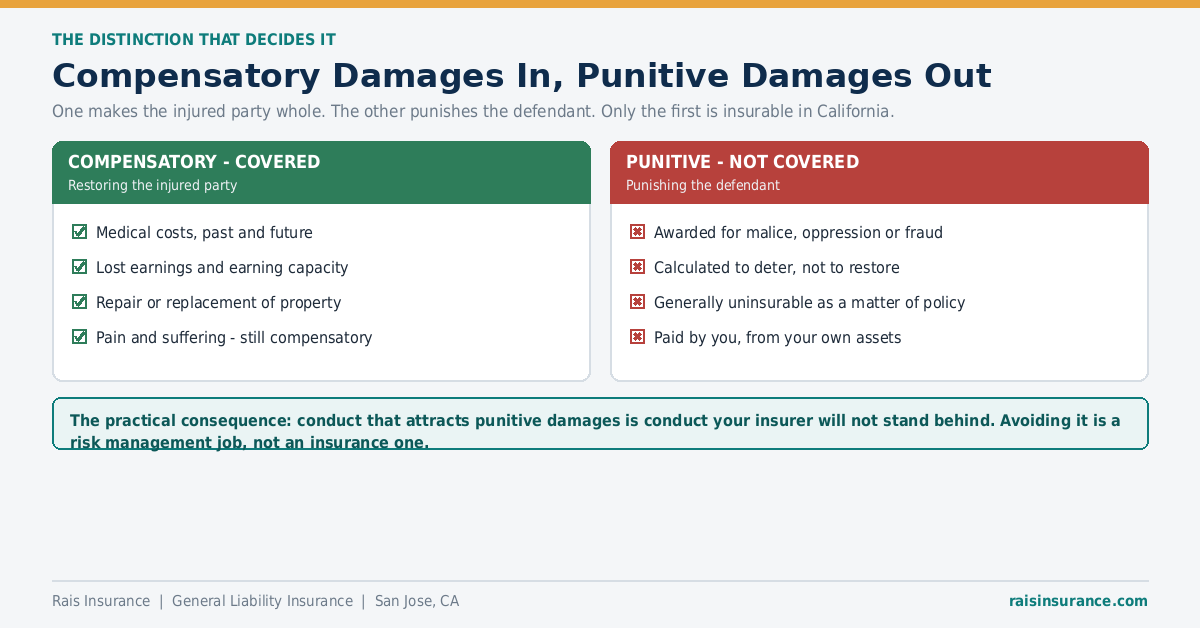Click the checkmark icon beside Pain and suffering
Screen dimensions: 1200x628
point(80,337)
